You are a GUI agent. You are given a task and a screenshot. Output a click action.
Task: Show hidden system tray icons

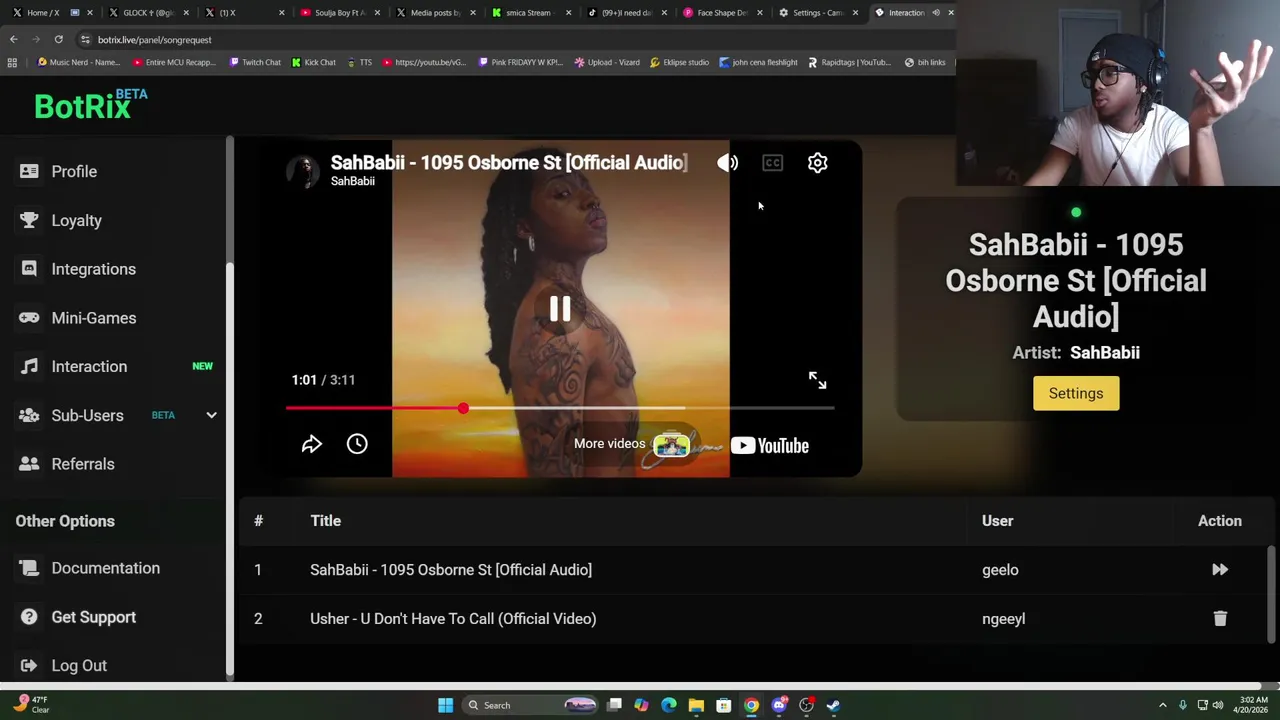click(x=1162, y=705)
